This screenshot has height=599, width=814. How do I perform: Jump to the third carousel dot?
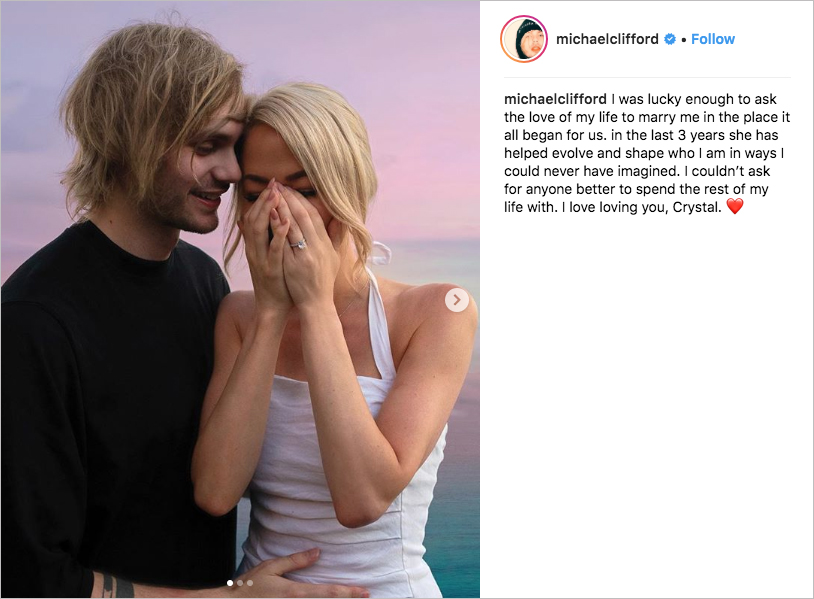point(250,583)
